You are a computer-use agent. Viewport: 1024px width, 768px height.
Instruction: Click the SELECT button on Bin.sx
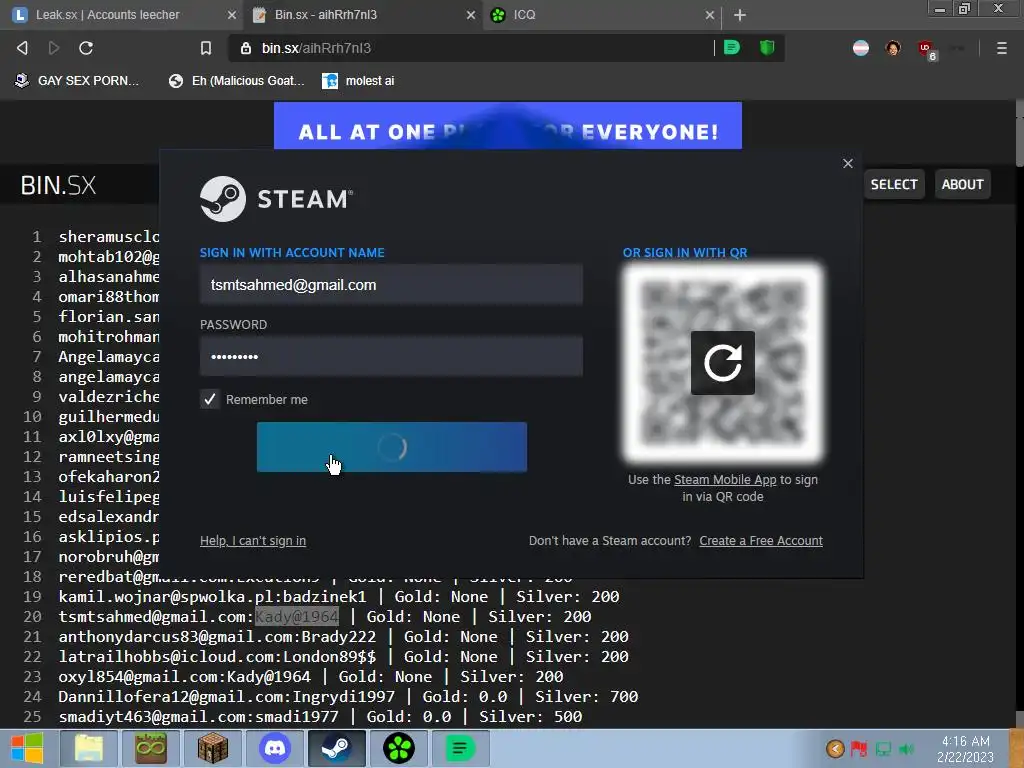point(893,184)
